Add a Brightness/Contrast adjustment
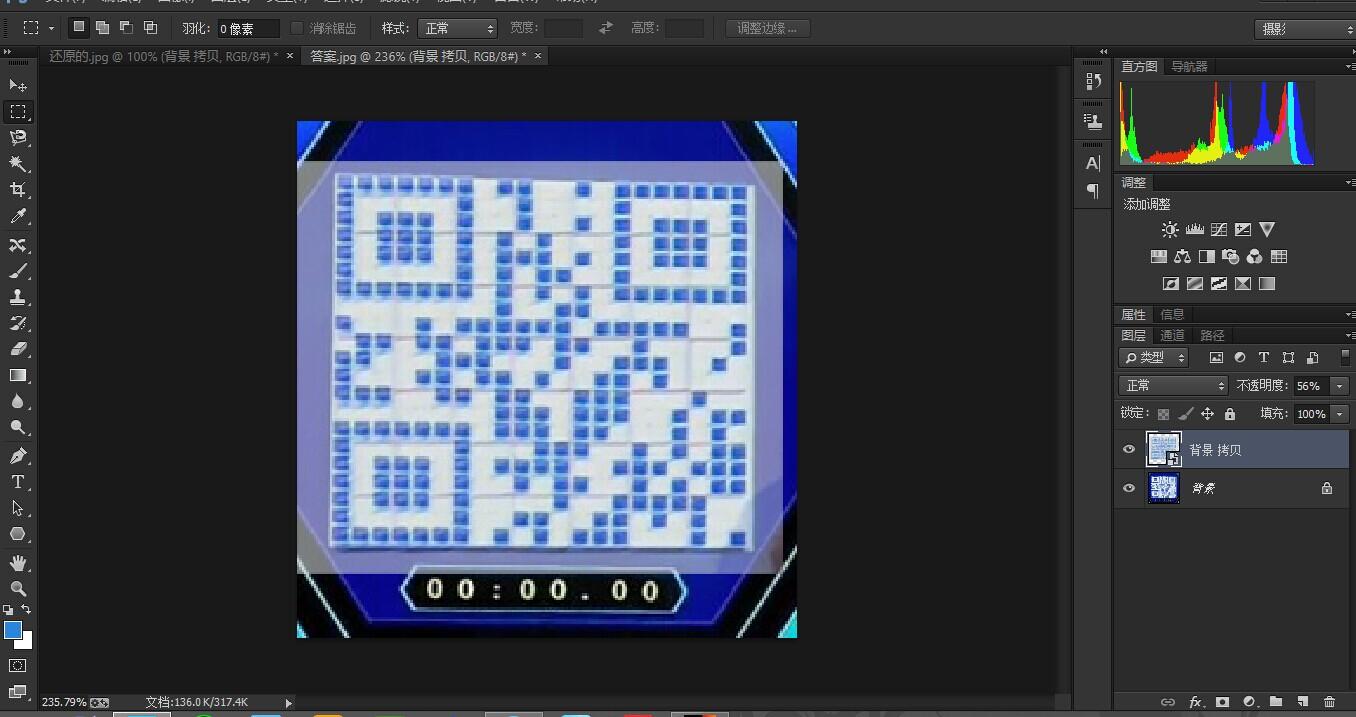This screenshot has width=1356, height=717. (x=1170, y=230)
